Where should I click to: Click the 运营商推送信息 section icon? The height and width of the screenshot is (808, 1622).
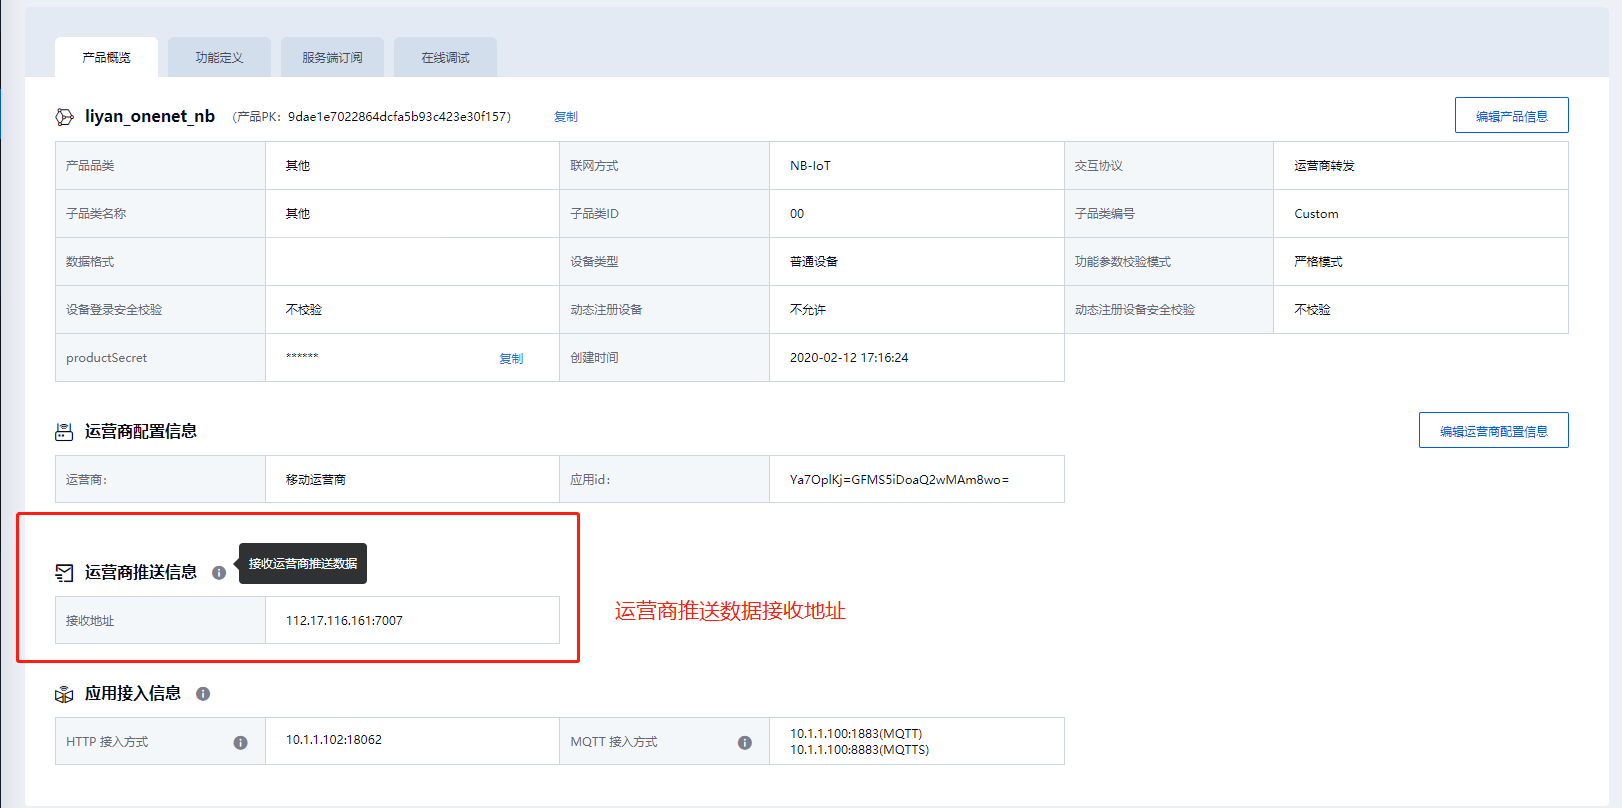(x=64, y=573)
